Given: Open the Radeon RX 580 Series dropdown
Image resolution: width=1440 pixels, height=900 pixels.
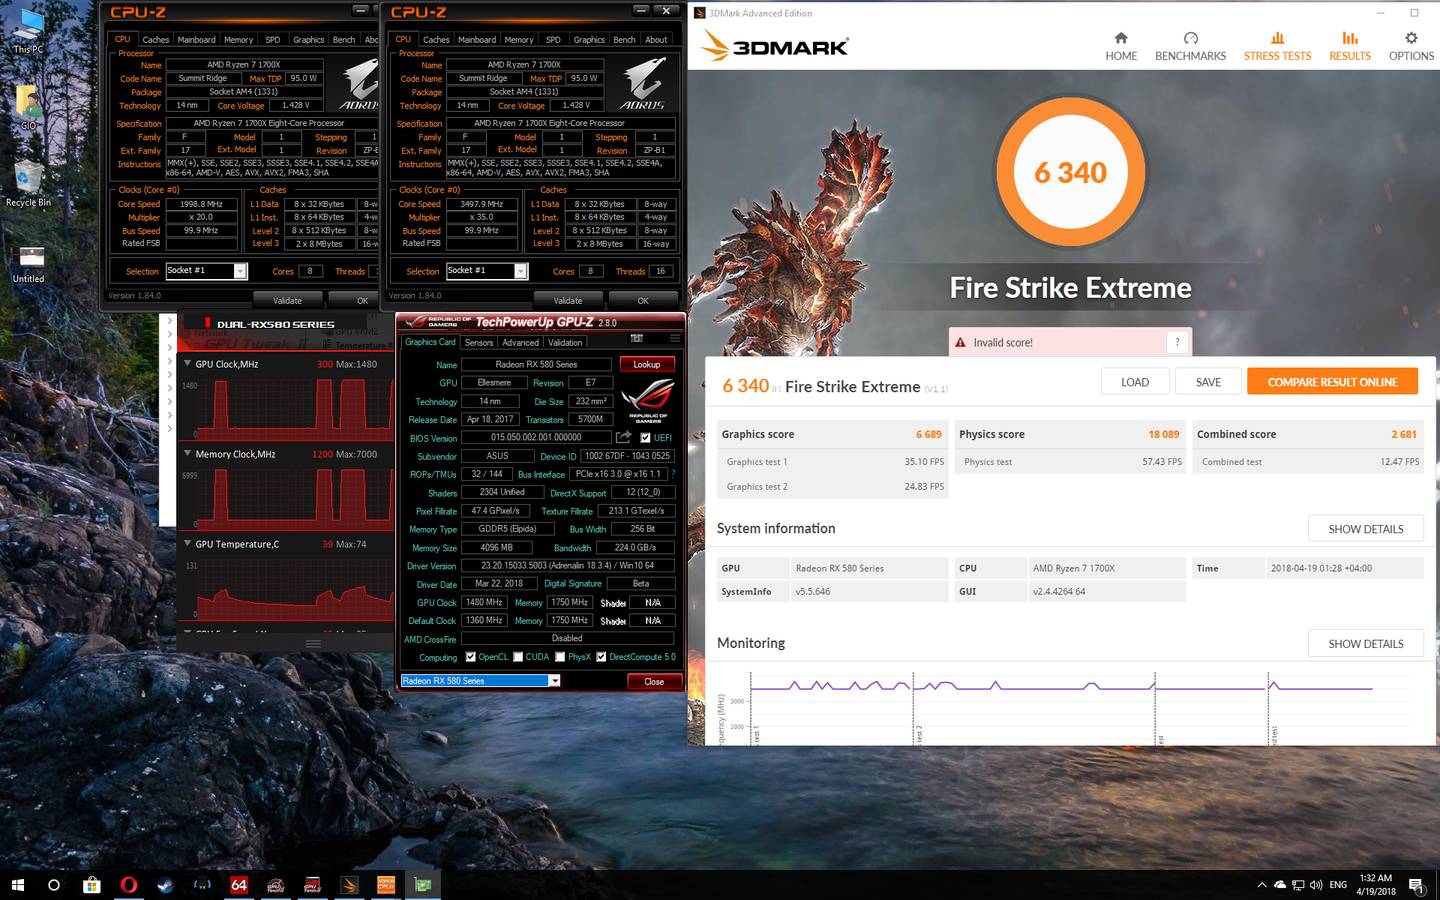Looking at the screenshot, I should tap(554, 681).
